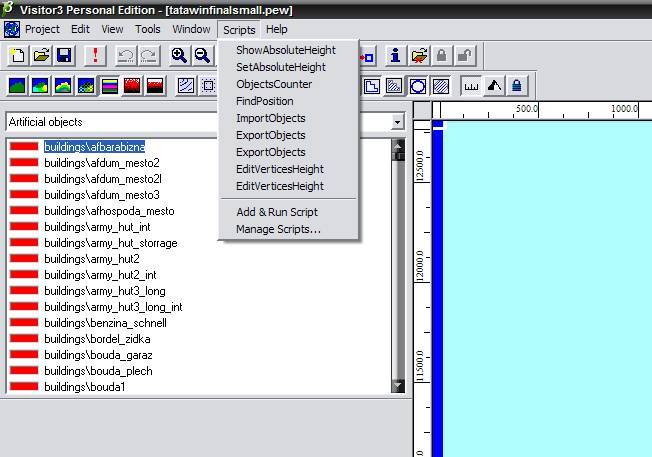Click the Undo arrow icon
Screen dimensions: 652x457
click(x=126, y=55)
